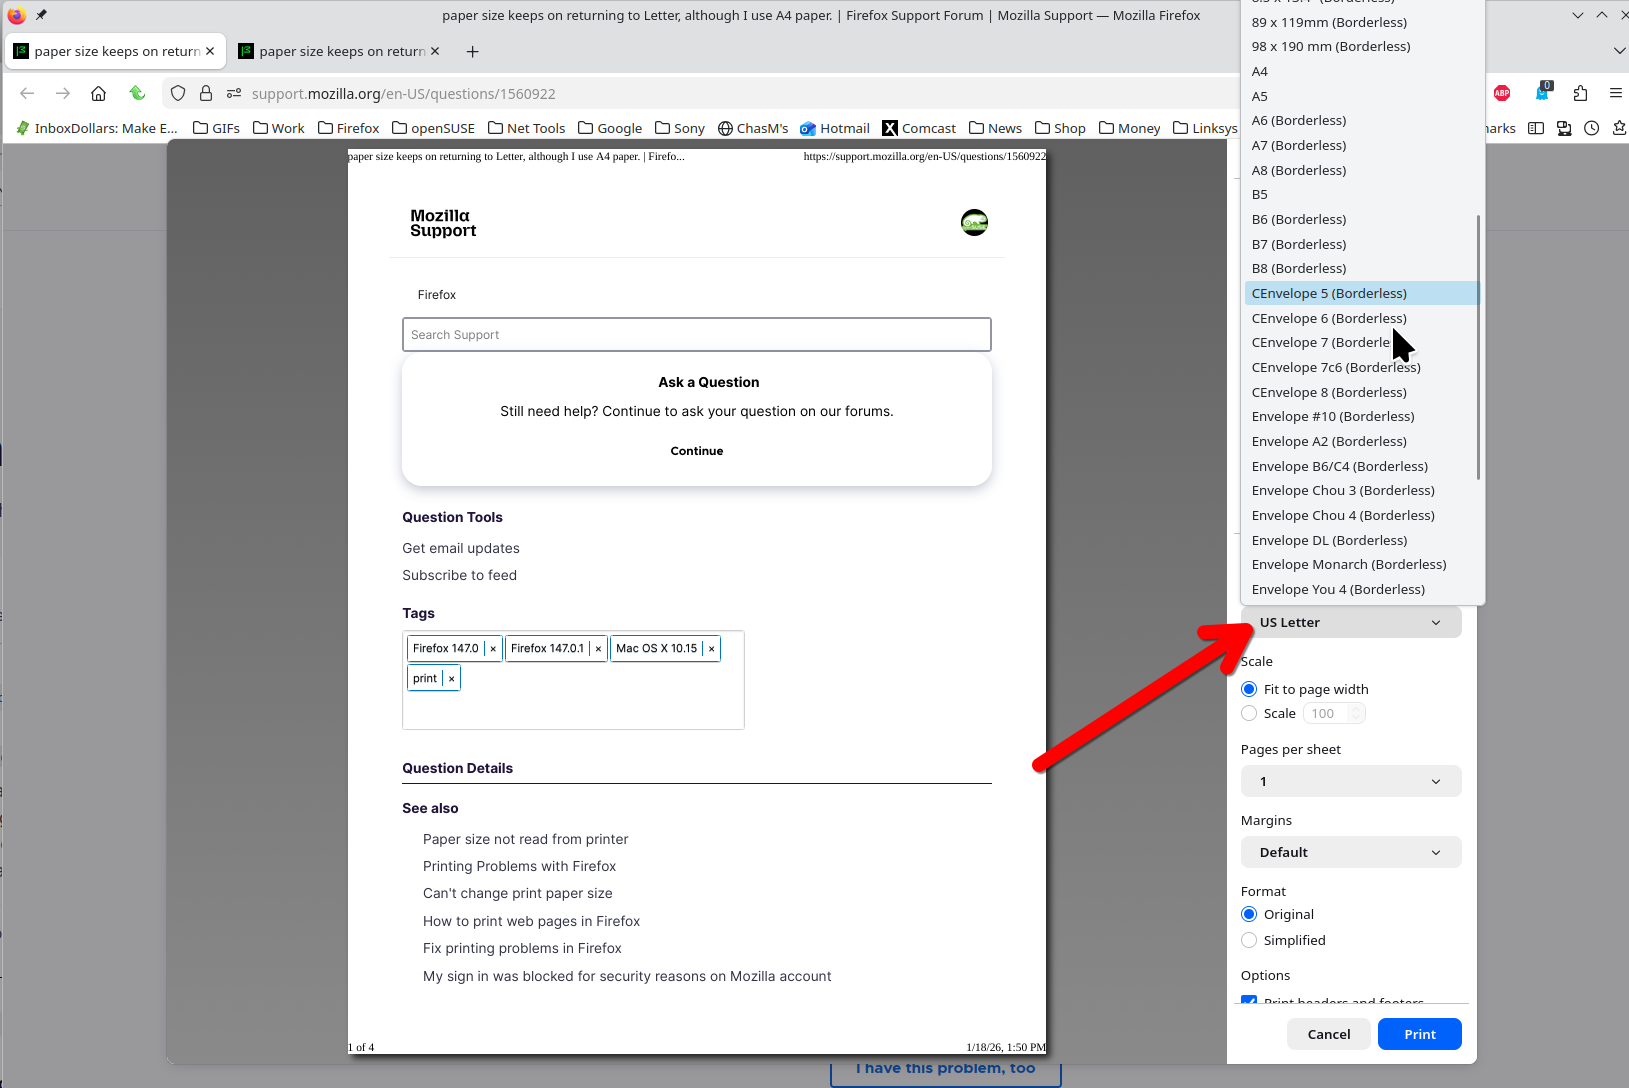Show site security padlock info
This screenshot has height=1088, width=1629.
206,93
